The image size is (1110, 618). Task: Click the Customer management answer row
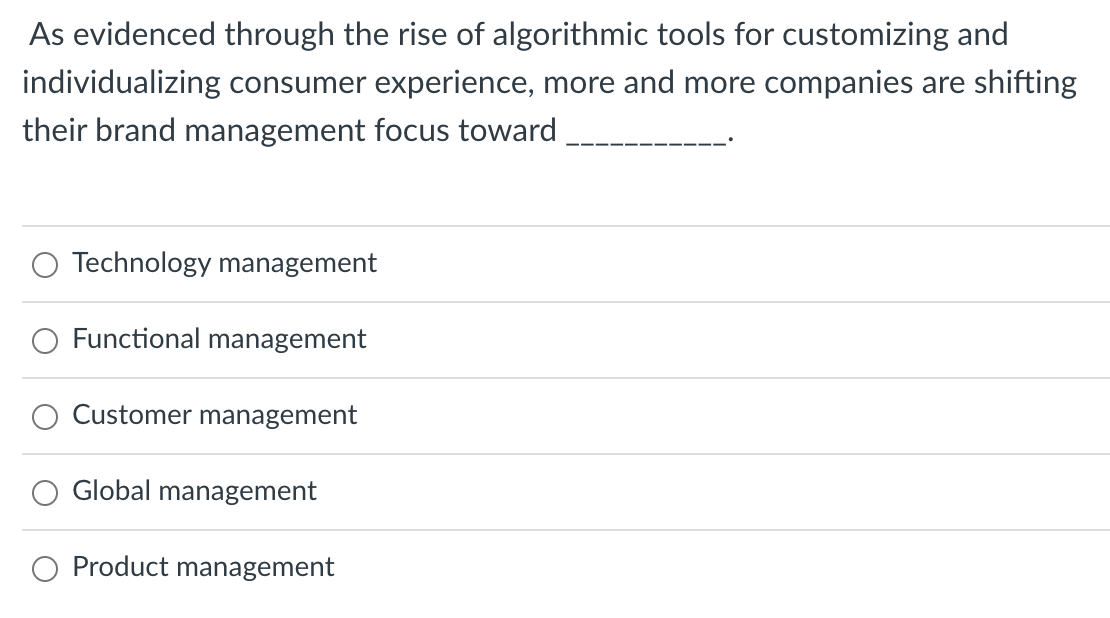coord(555,416)
